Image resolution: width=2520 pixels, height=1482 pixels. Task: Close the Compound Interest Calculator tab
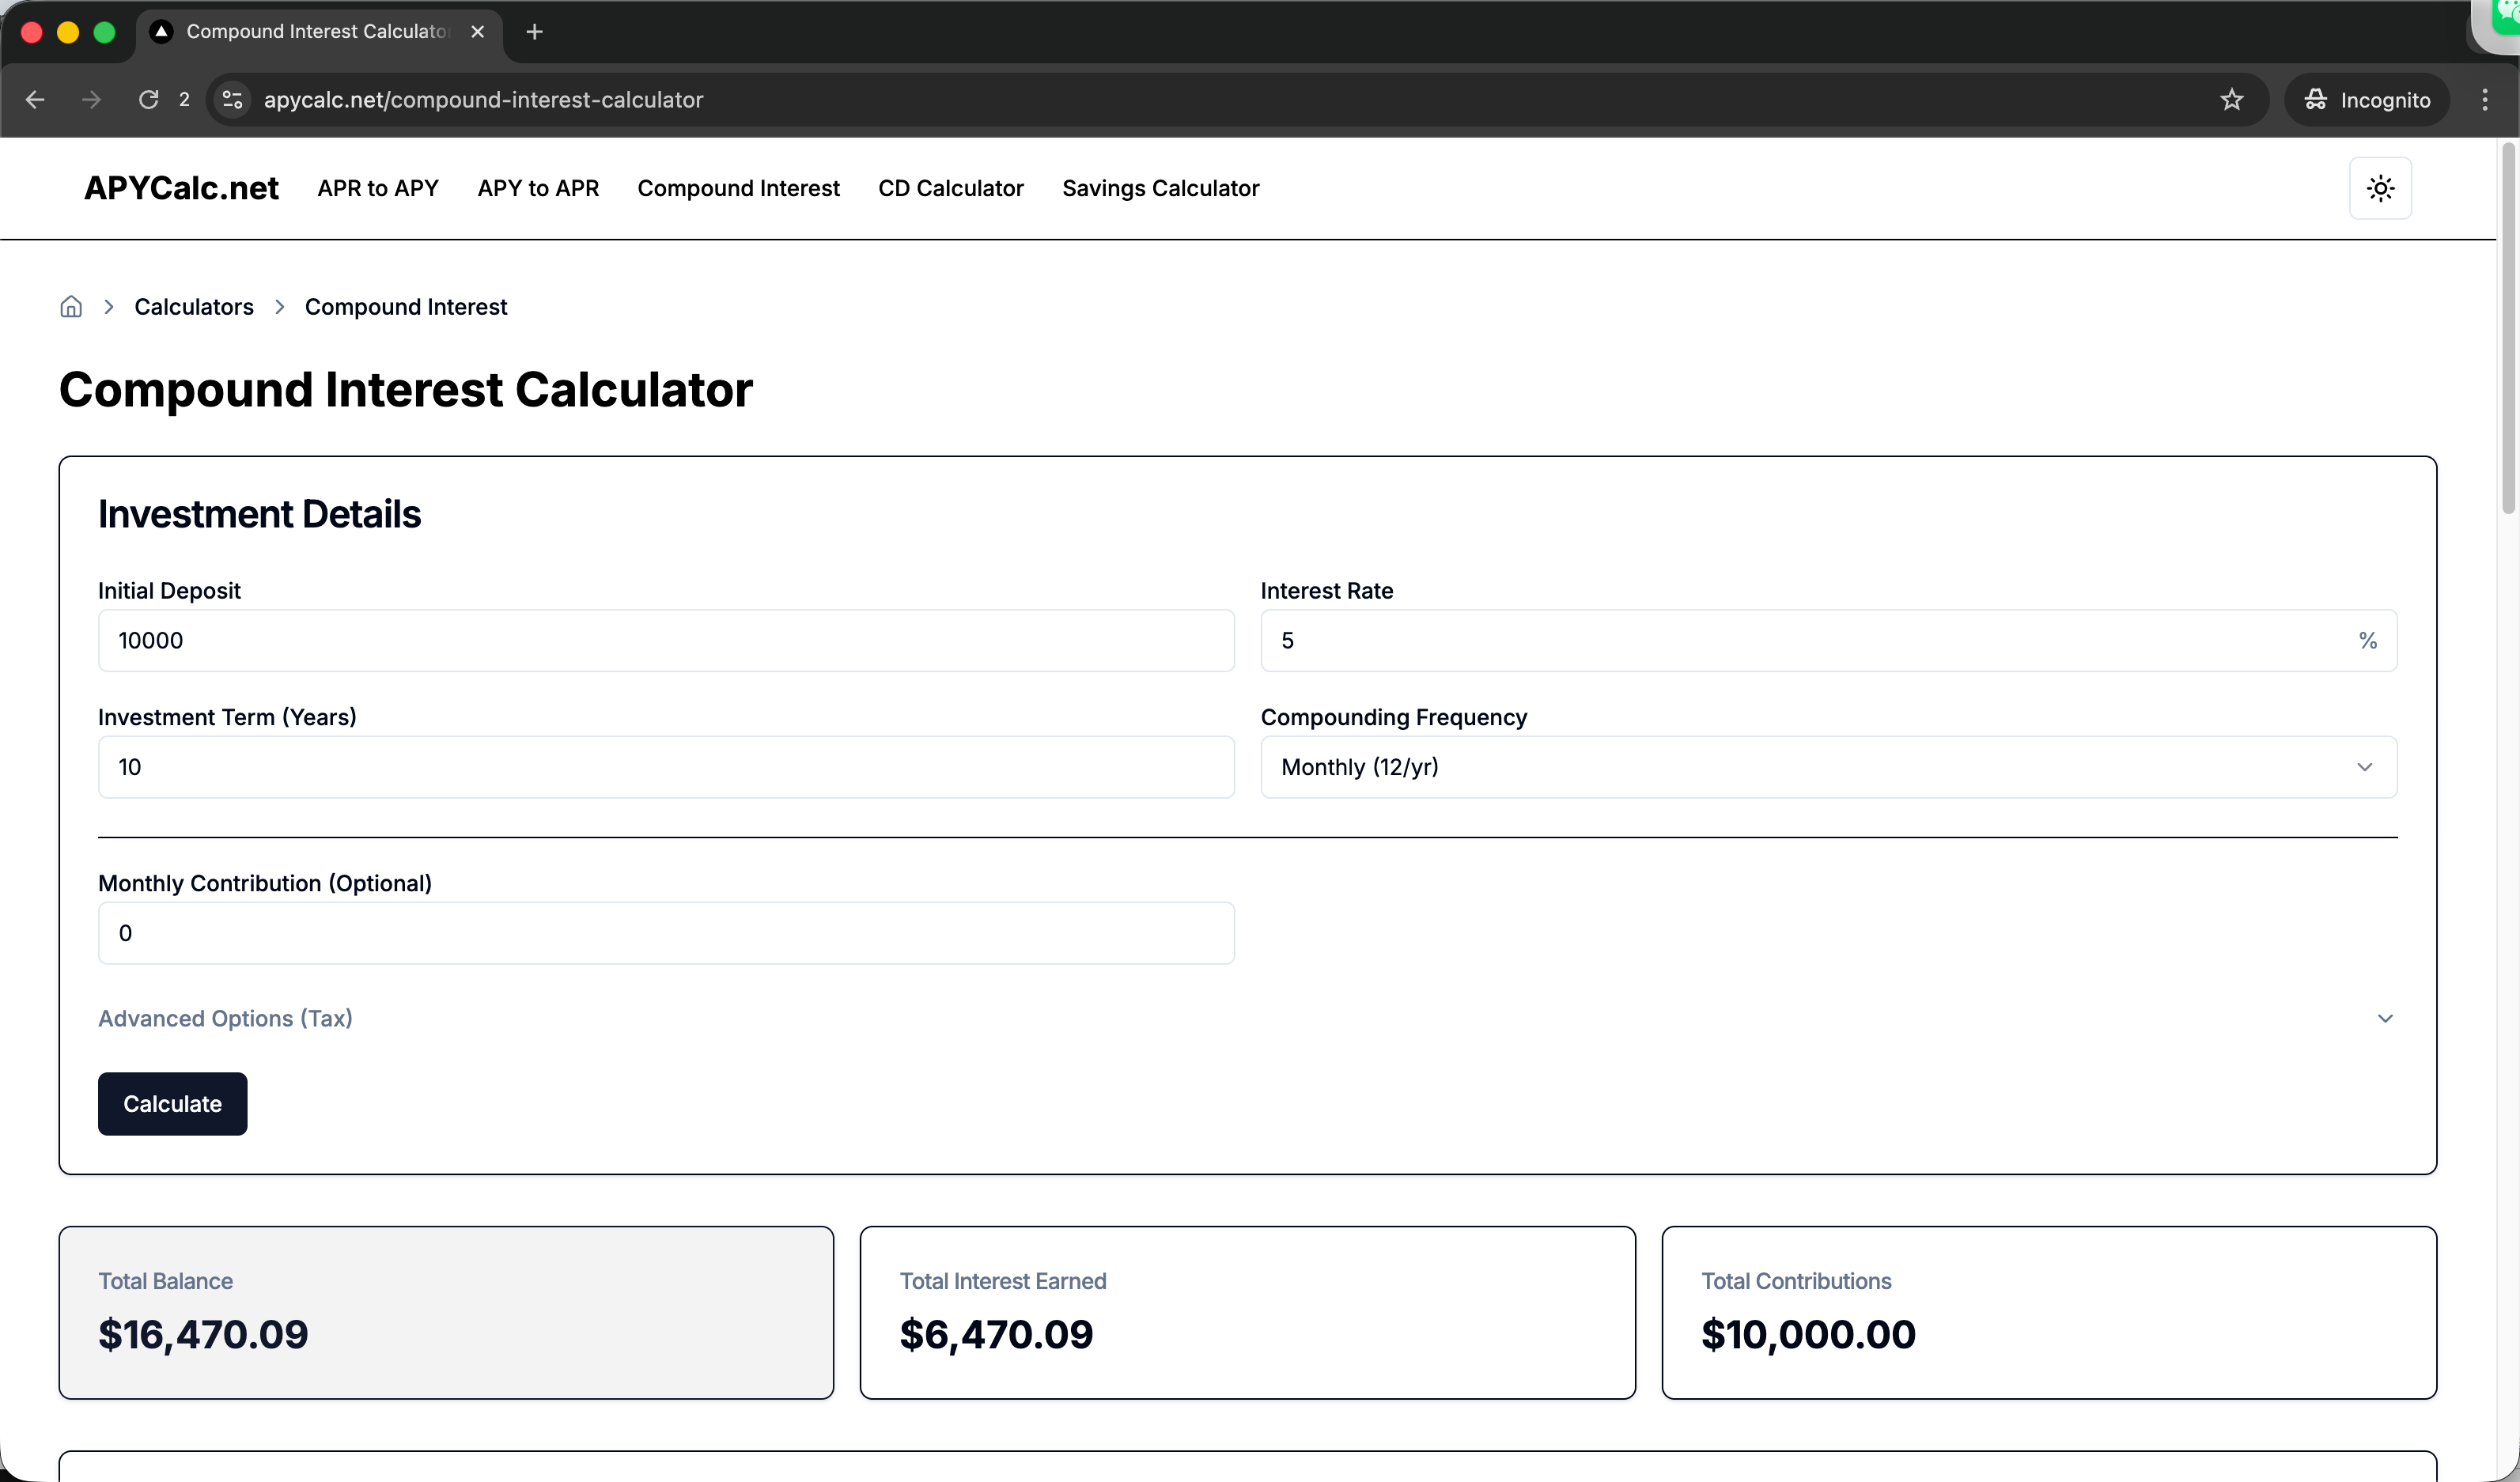point(477,31)
